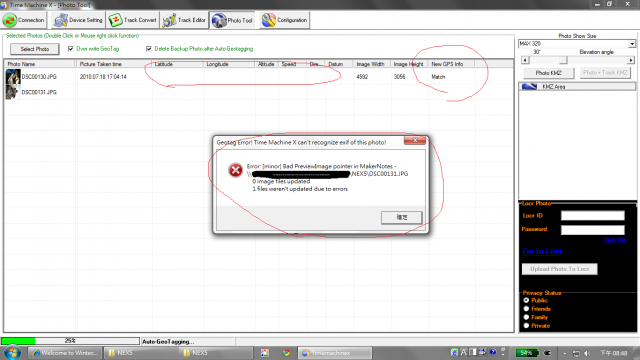Viewport: 640px width, 360px height.
Task: Select the Photo Tool tab
Action: [x=233, y=20]
